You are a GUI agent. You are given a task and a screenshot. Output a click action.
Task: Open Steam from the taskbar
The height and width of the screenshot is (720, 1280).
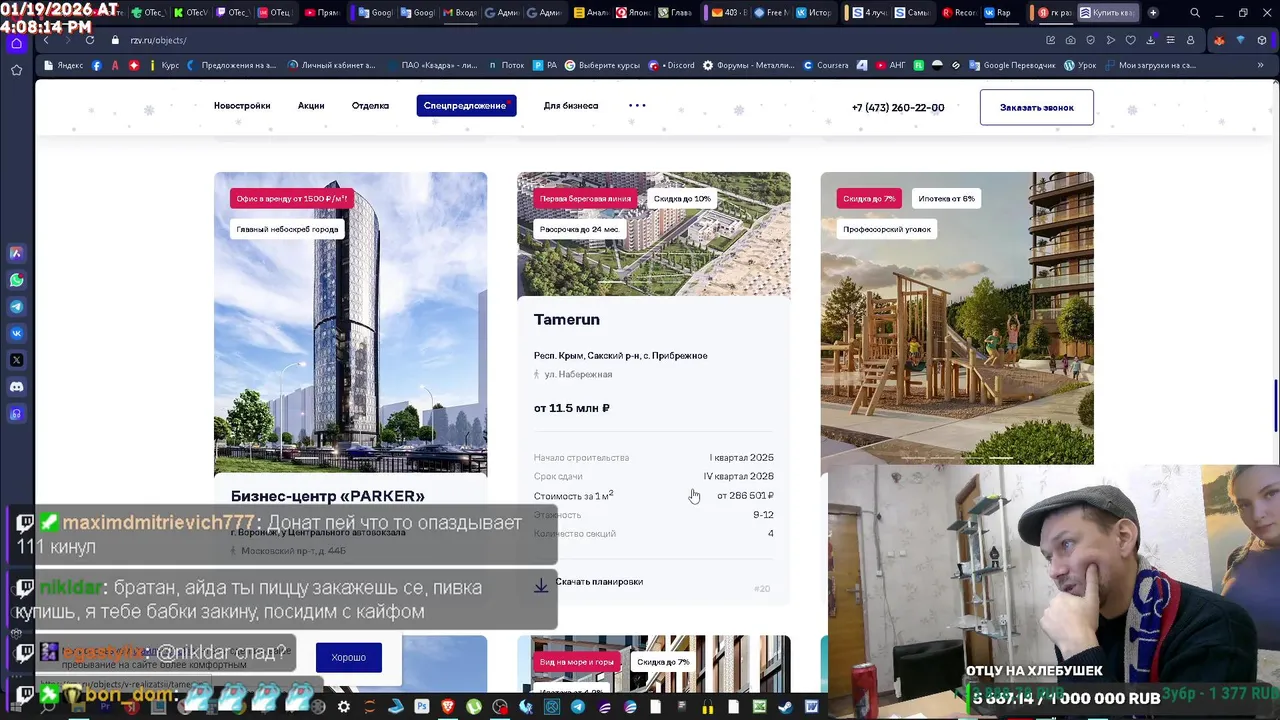pos(786,707)
